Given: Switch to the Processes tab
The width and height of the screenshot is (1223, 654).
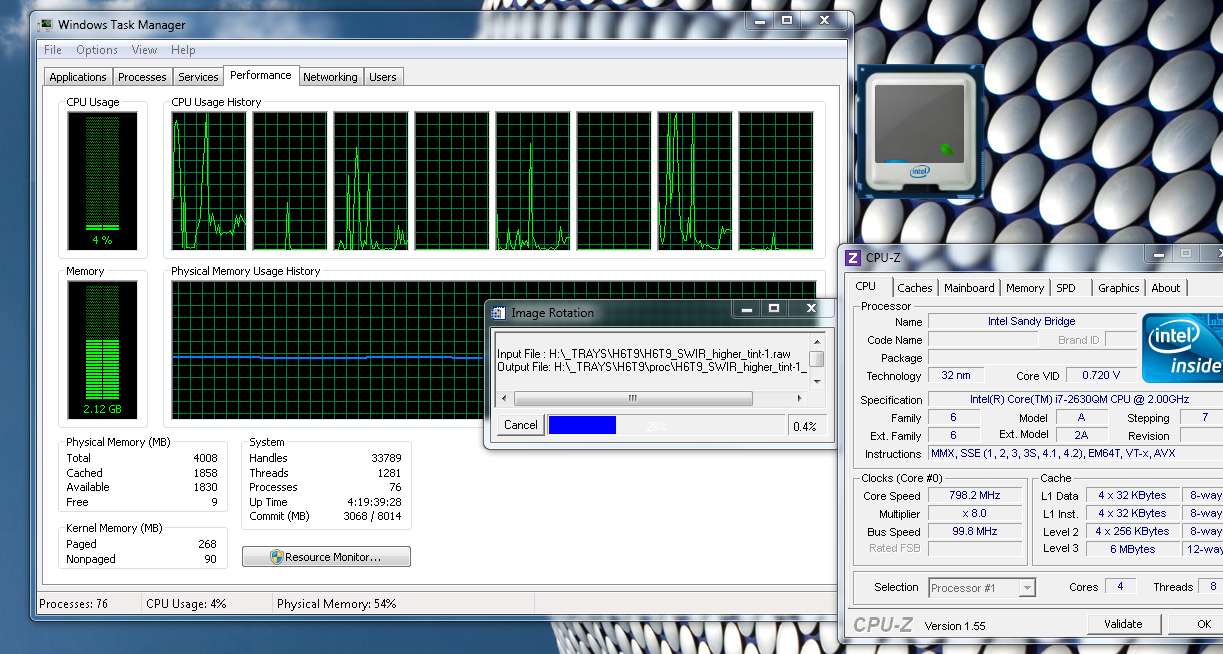Looking at the screenshot, I should [x=142, y=77].
